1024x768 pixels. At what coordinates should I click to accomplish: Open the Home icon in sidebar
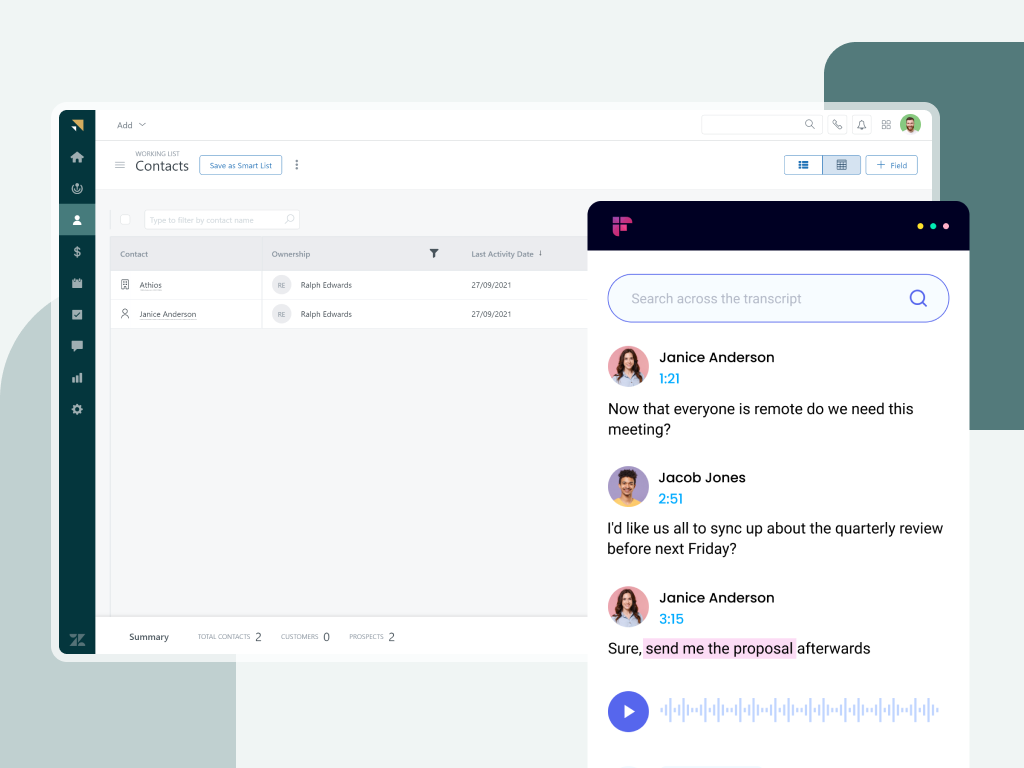point(77,157)
